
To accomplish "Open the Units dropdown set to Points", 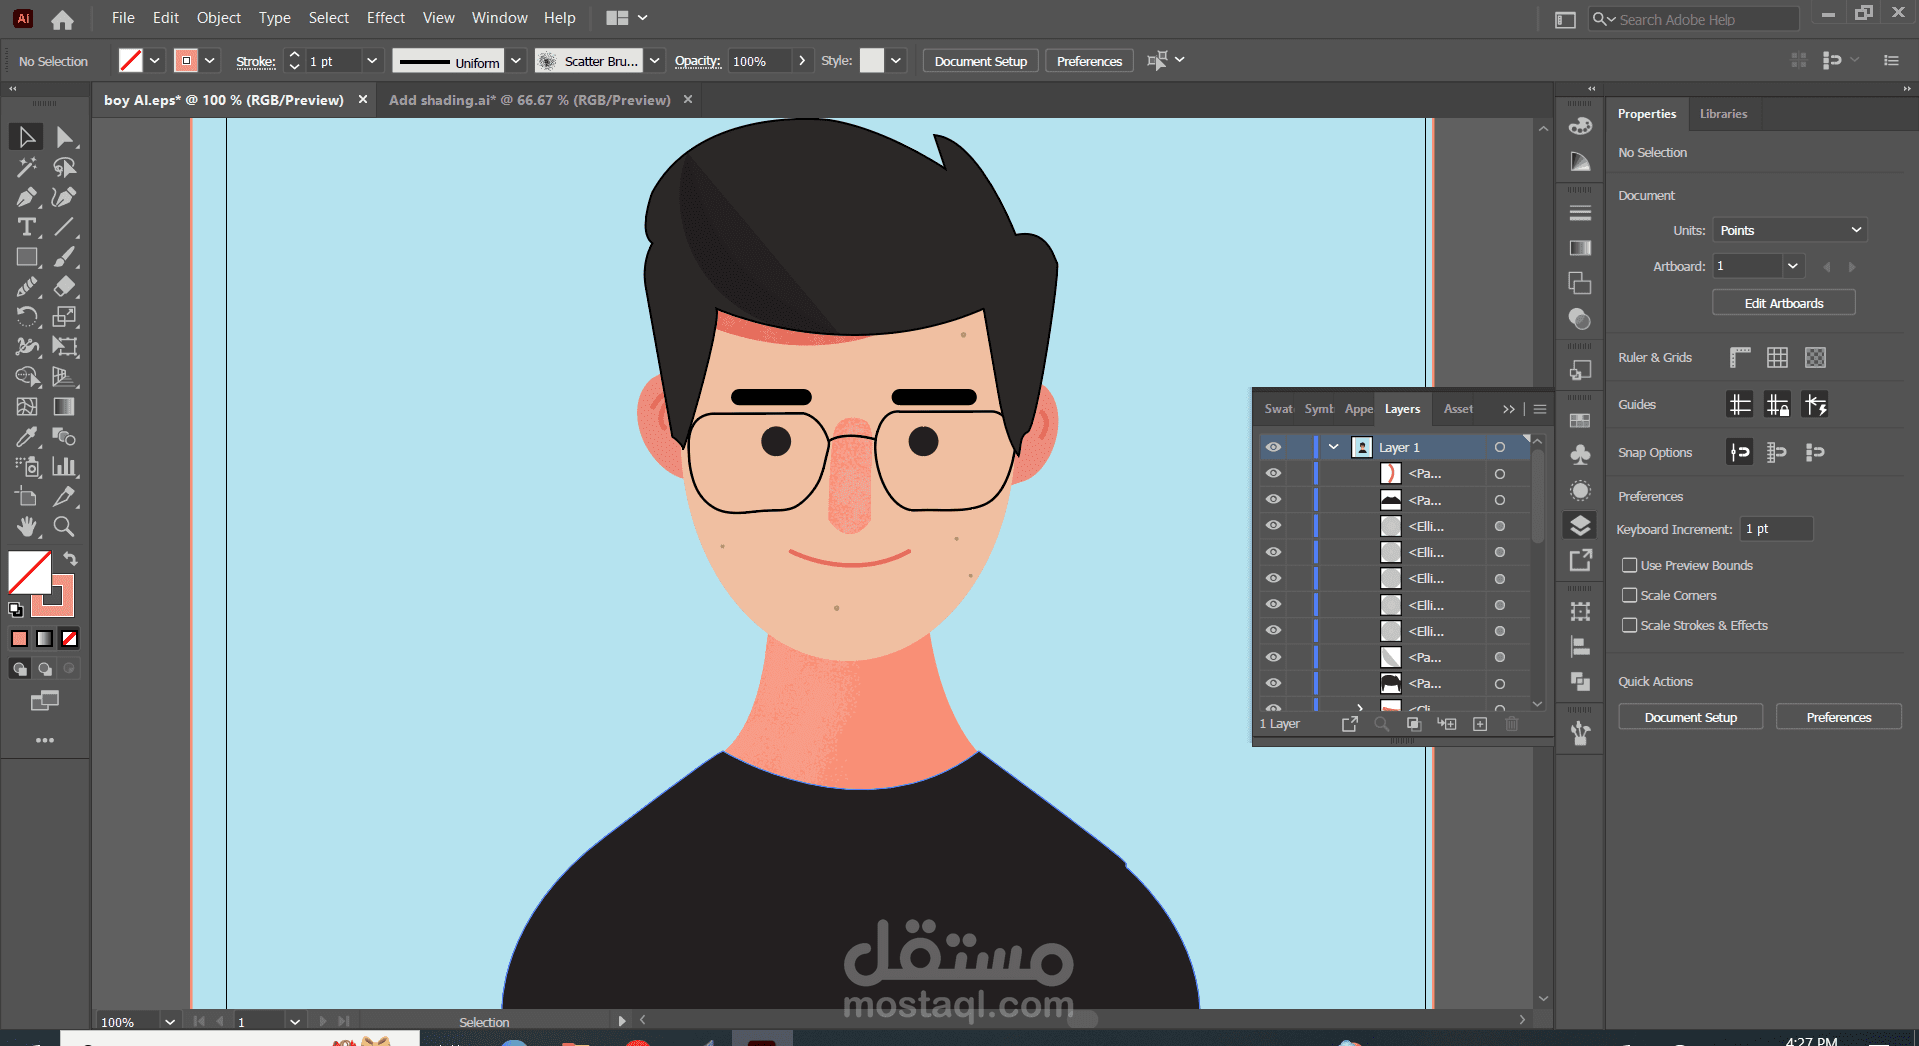I will pyautogui.click(x=1789, y=230).
